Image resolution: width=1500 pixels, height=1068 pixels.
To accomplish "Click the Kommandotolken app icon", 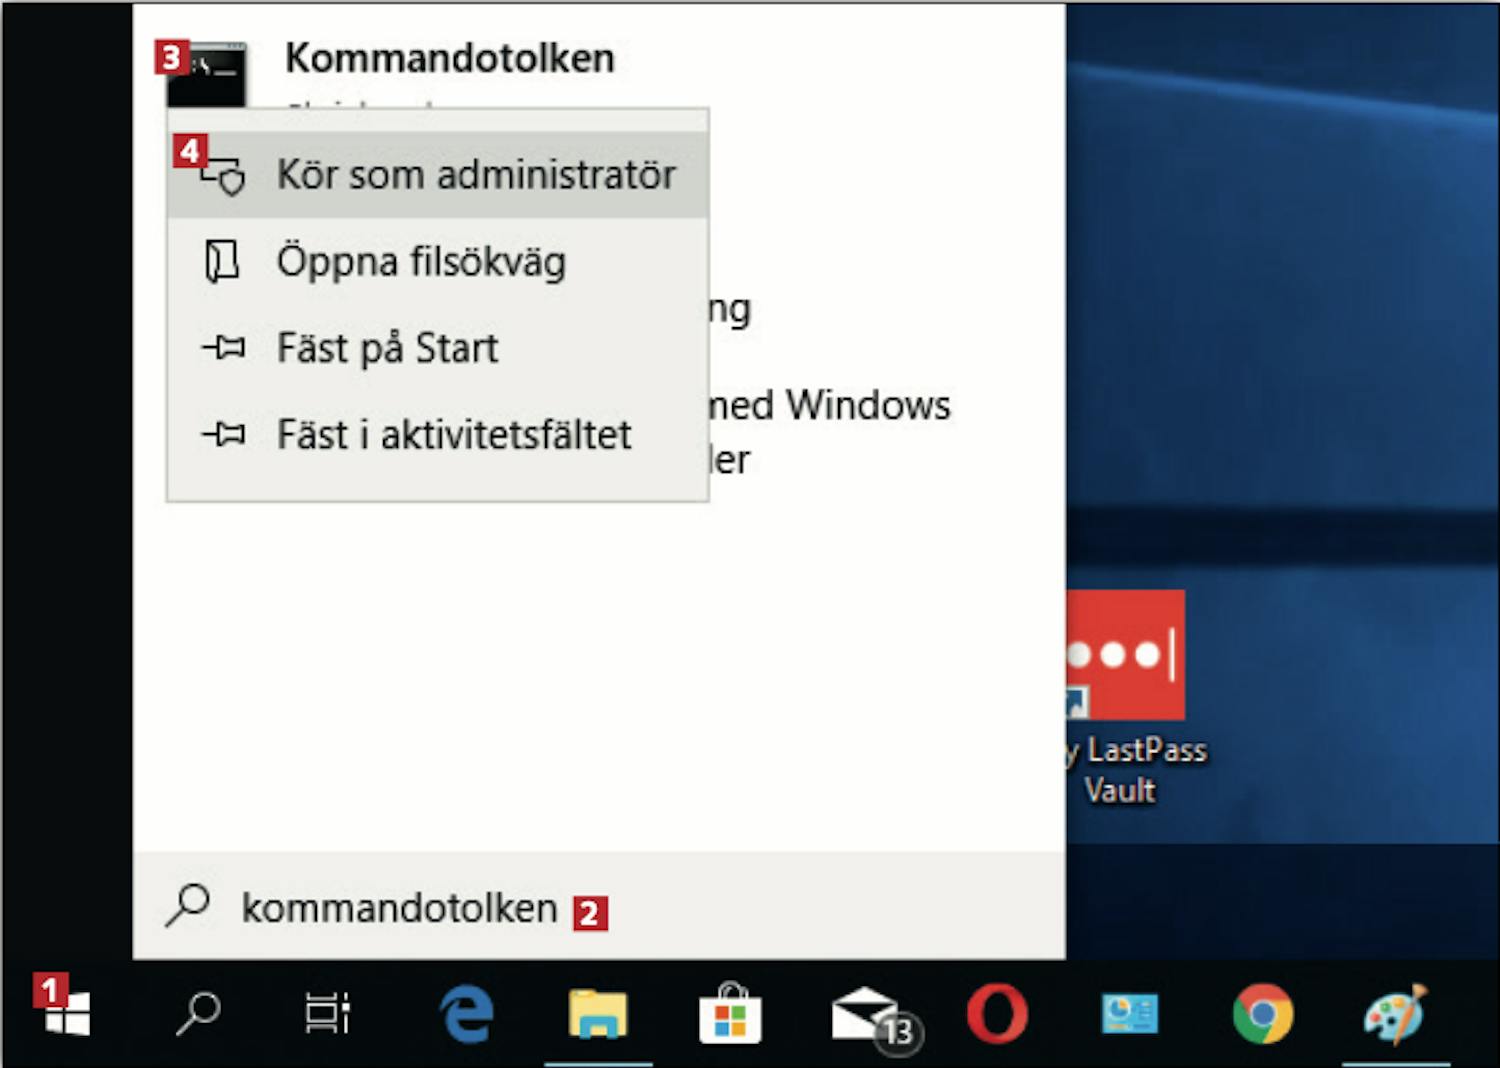I will pyautogui.click(x=206, y=75).
